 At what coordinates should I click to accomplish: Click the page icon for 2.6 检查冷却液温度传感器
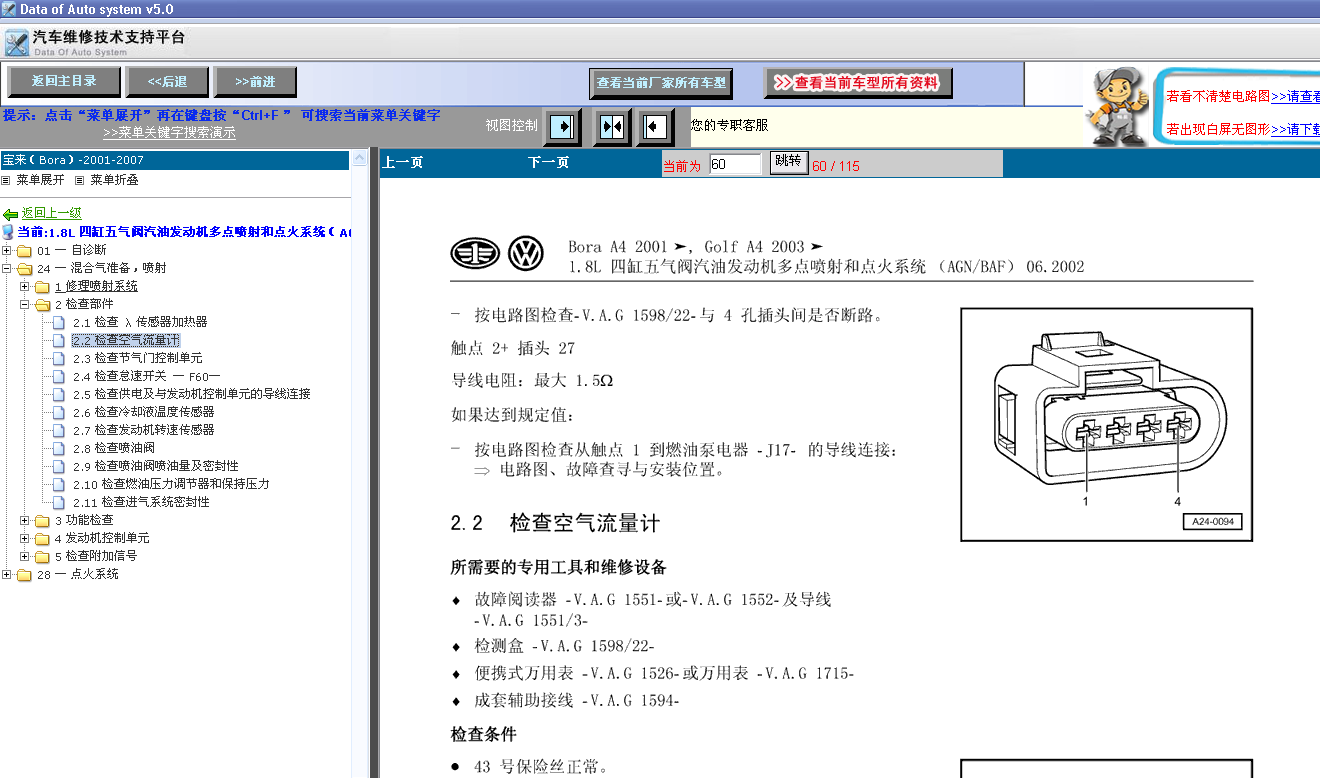59,412
